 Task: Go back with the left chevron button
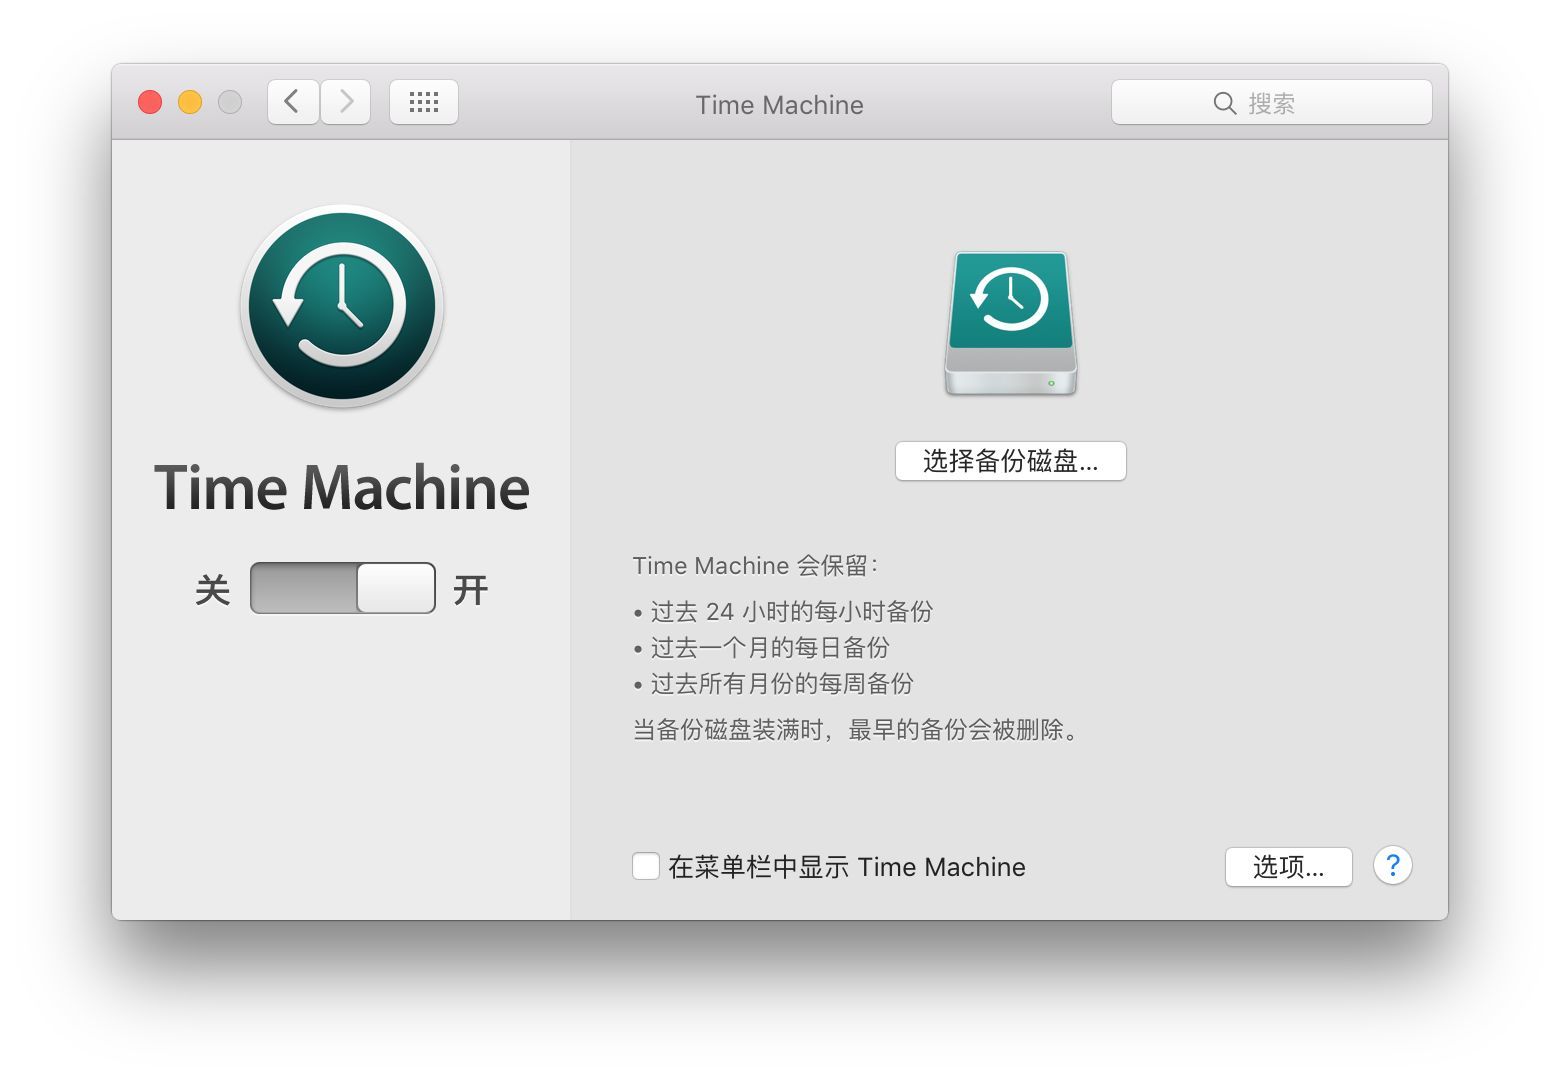(x=293, y=102)
